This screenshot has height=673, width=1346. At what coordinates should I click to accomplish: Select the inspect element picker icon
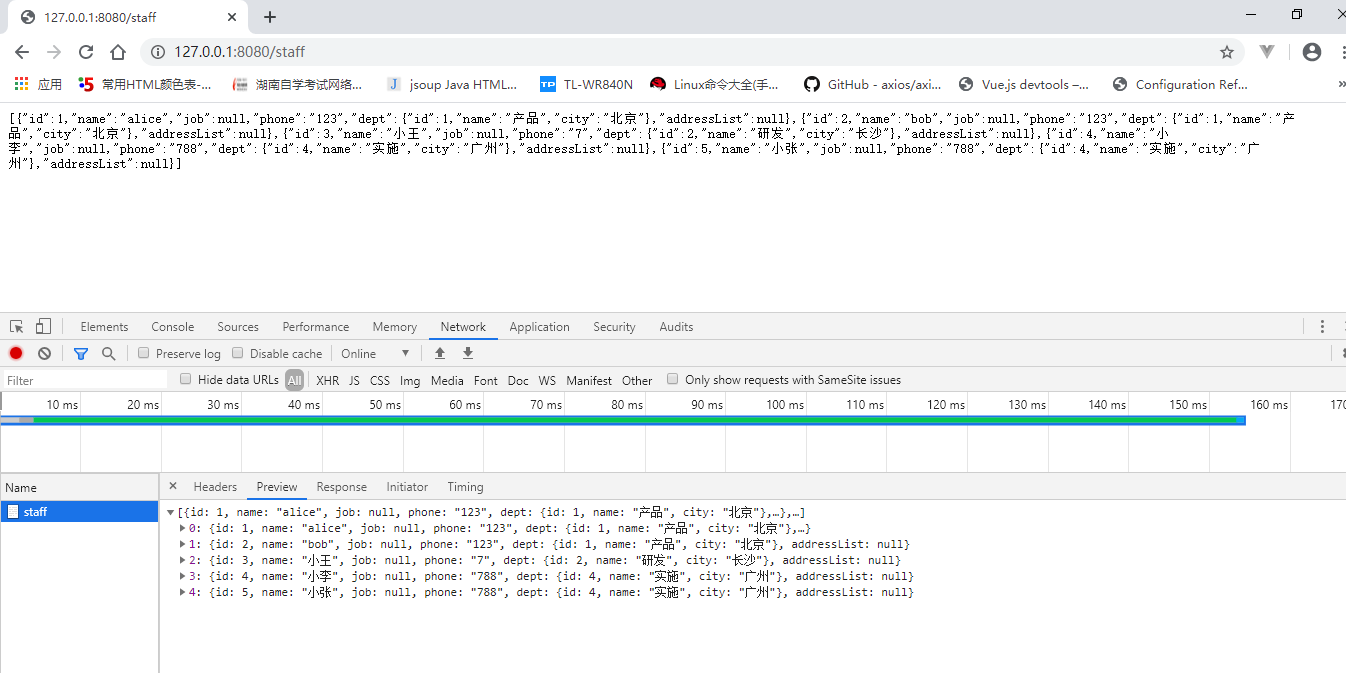(x=17, y=327)
